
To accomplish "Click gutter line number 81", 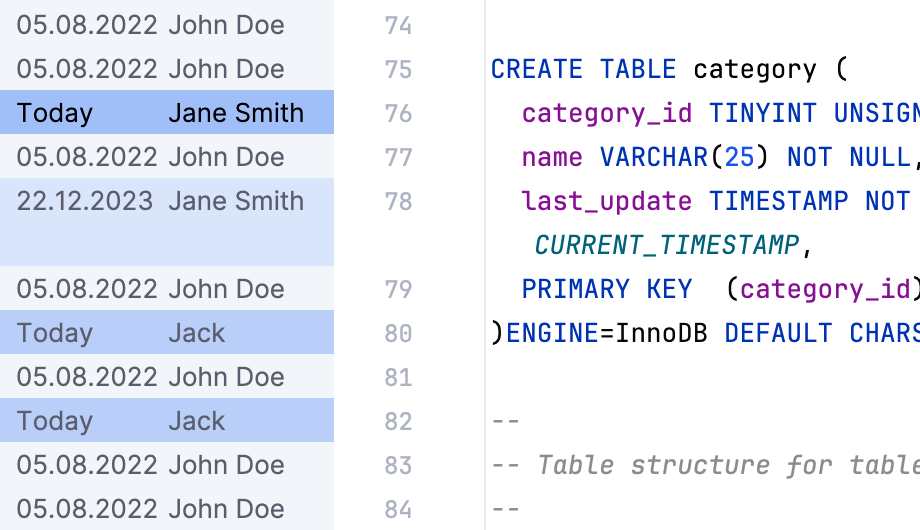I will pyautogui.click(x=398, y=377).
